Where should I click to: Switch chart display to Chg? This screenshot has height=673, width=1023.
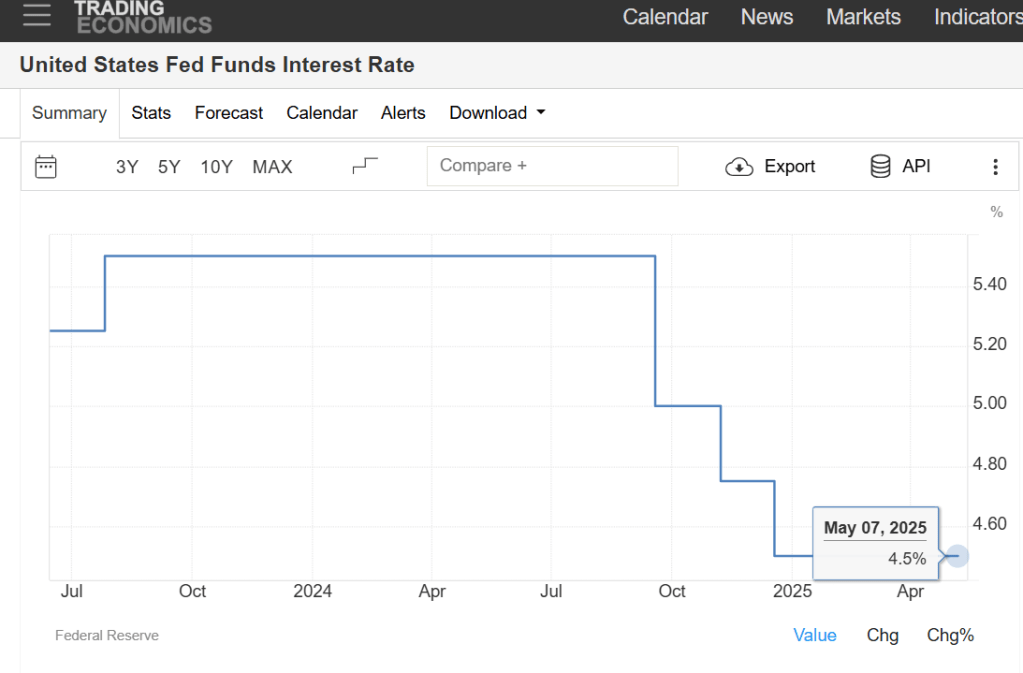(882, 635)
